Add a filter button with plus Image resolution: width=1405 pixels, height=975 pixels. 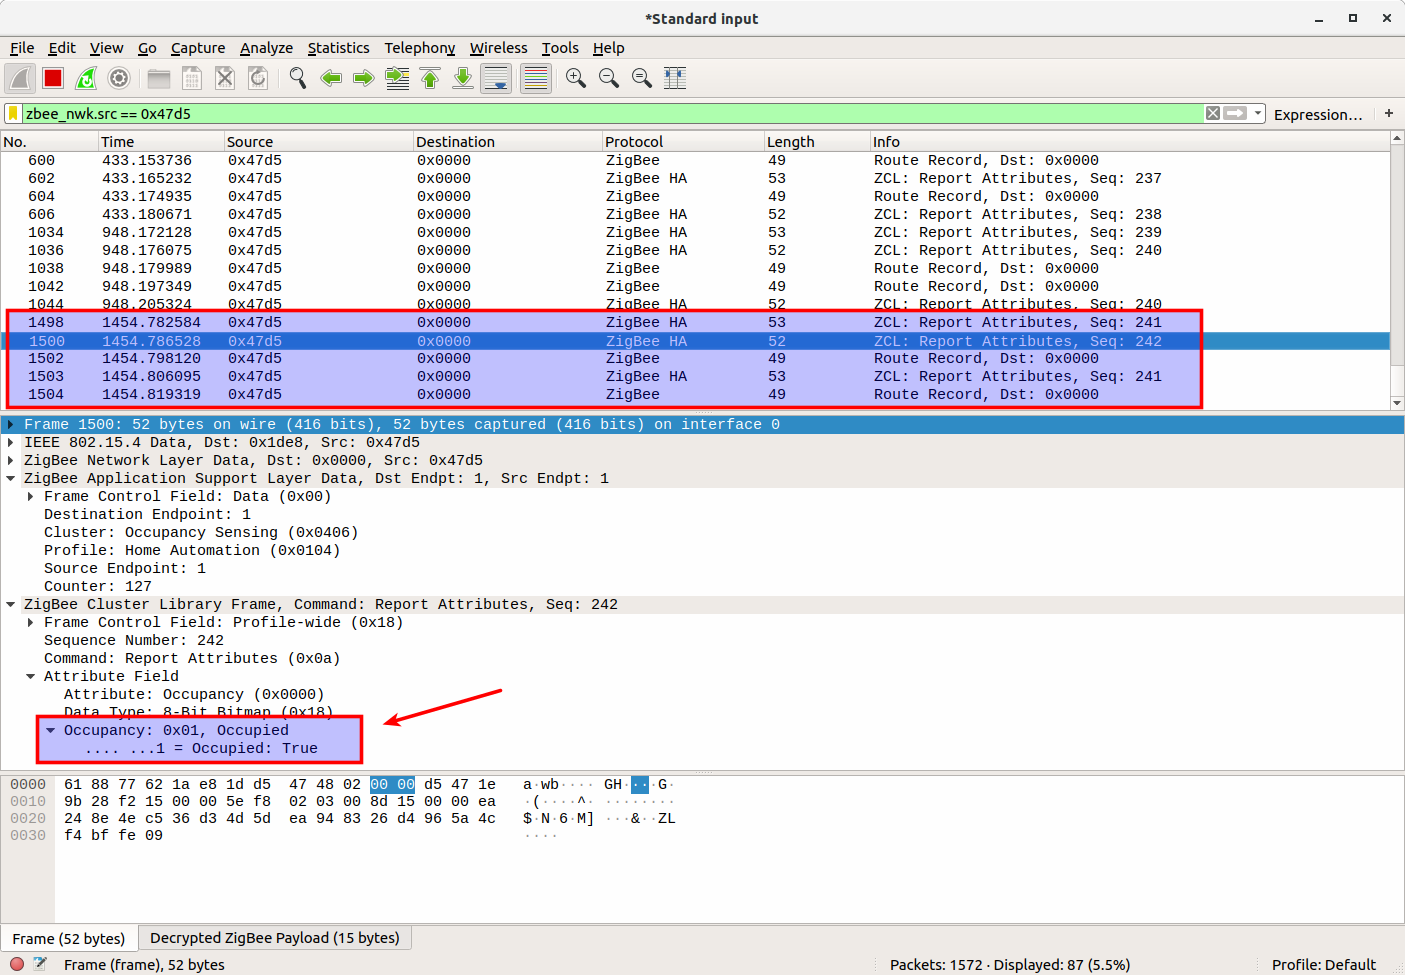coord(1389,114)
